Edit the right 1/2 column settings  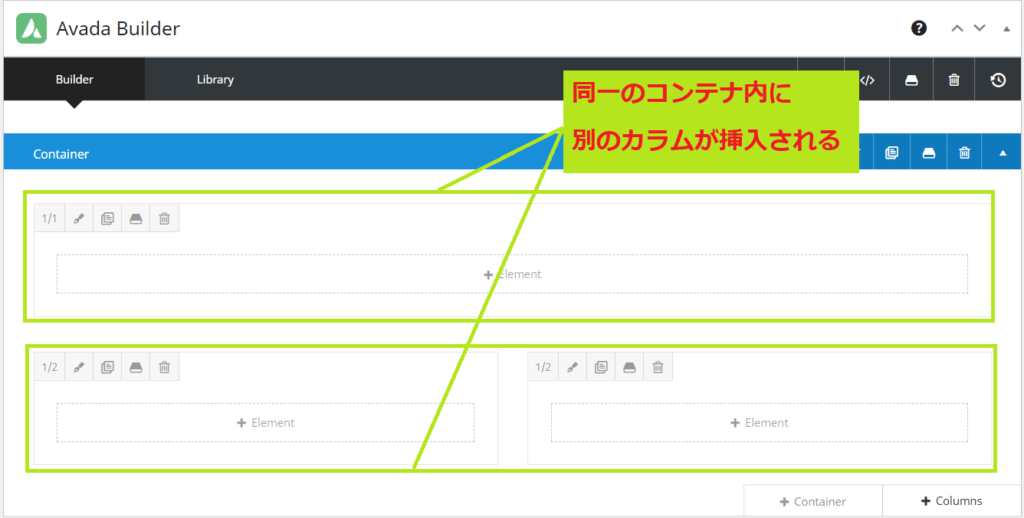573,367
